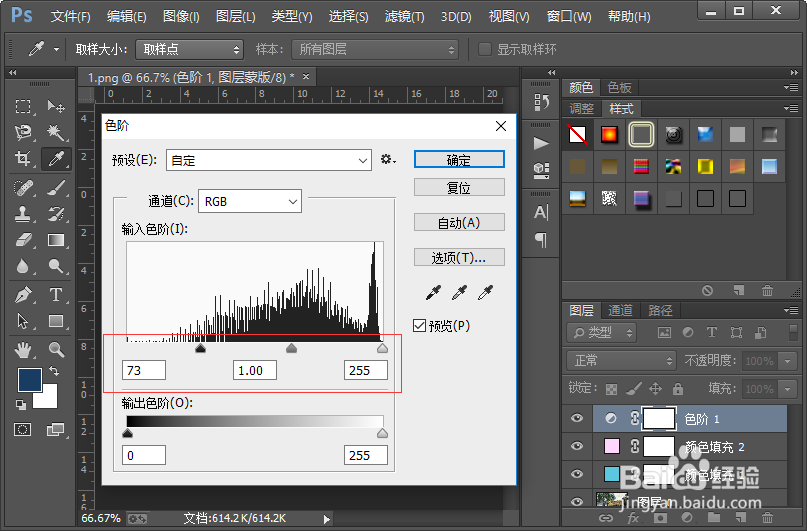807x531 pixels.
Task: Hide the 色阶 1 layer
Action: click(577, 418)
